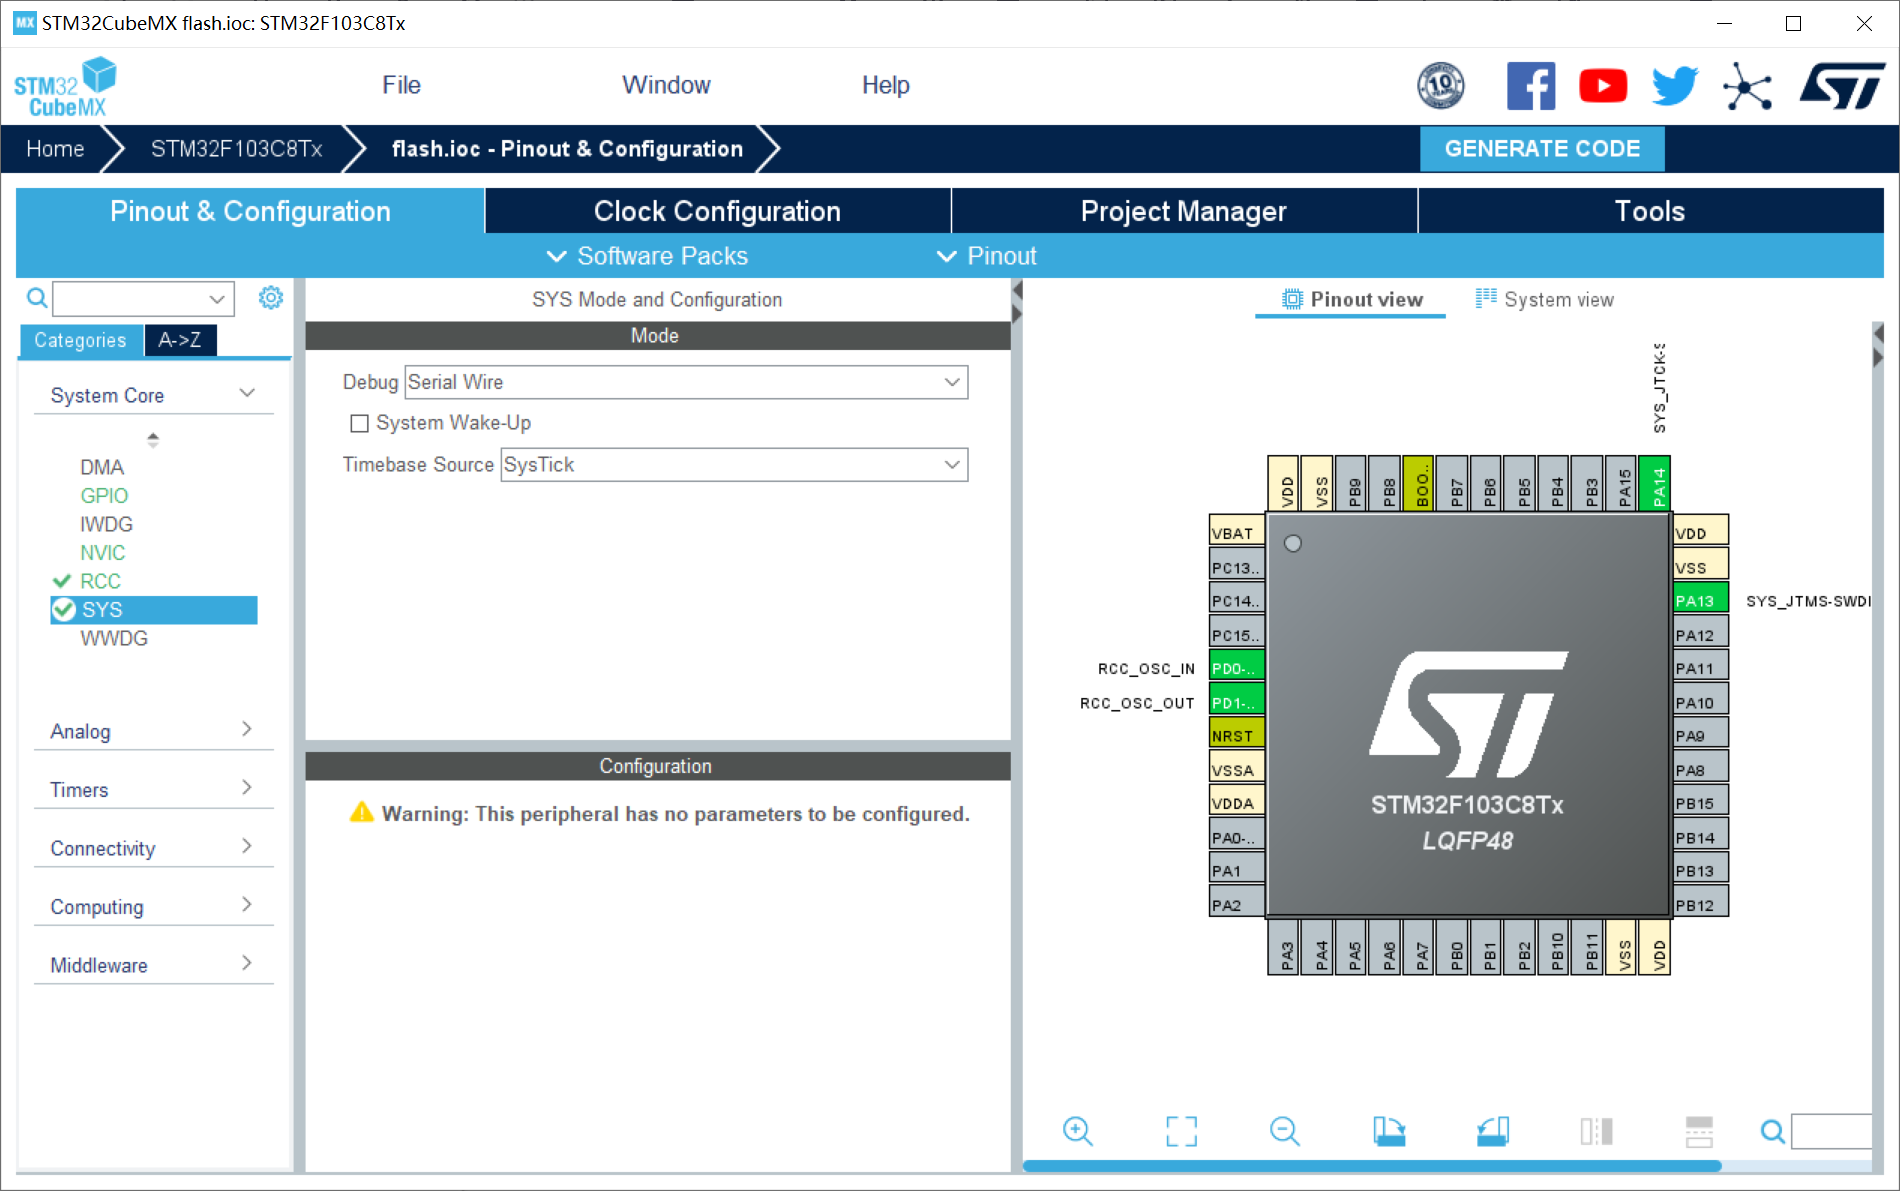Select the Categories tab

[81, 340]
